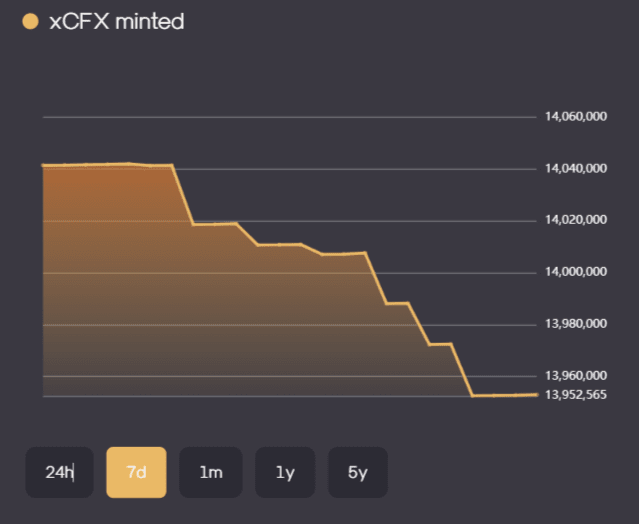The height and width of the screenshot is (524, 639).
Task: Click the leftmost start point of the line
Action: [x=43, y=164]
